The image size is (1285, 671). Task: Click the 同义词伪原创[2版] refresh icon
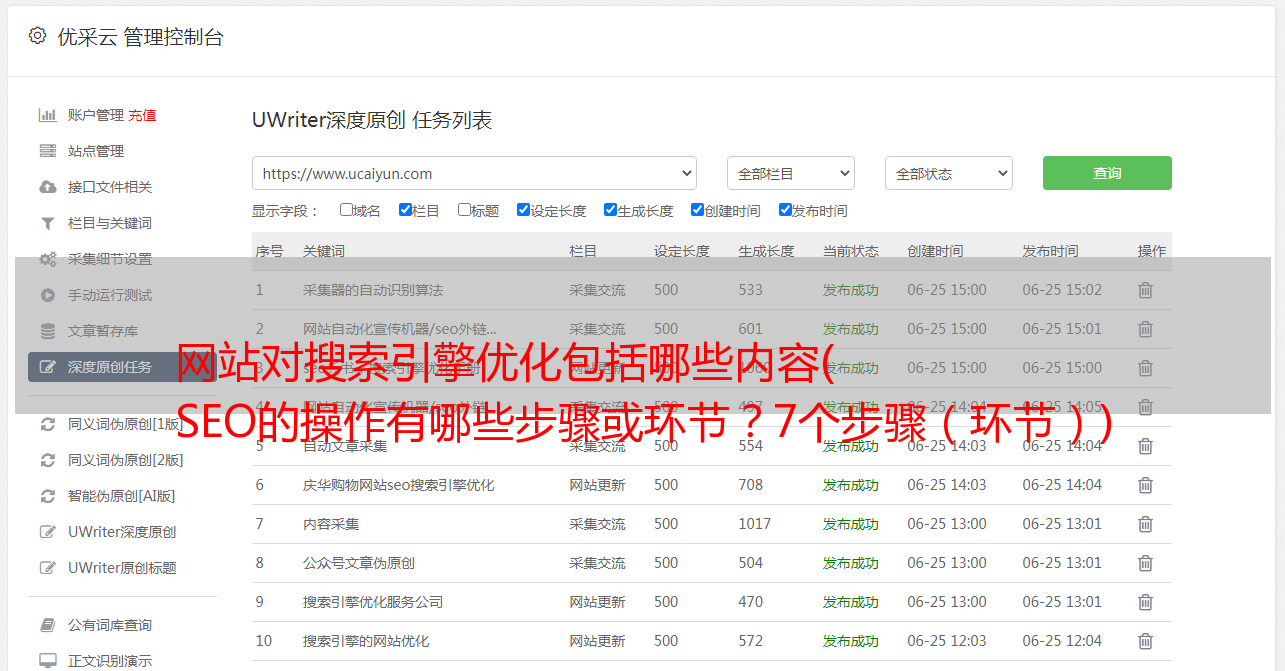tap(47, 460)
